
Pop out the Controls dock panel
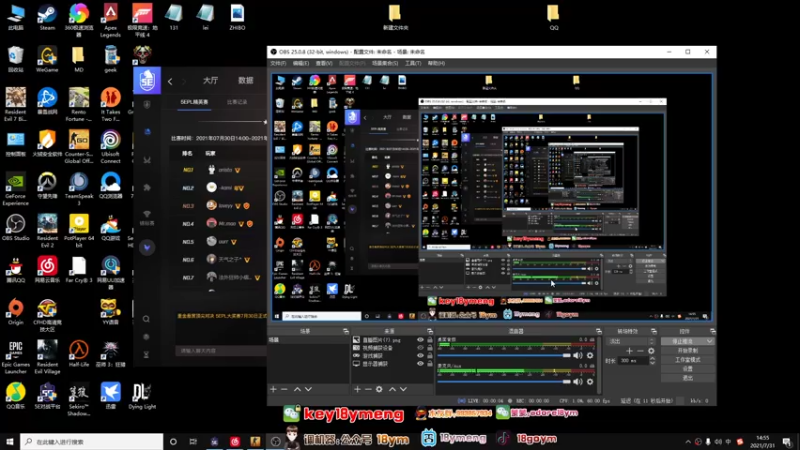coord(712,331)
